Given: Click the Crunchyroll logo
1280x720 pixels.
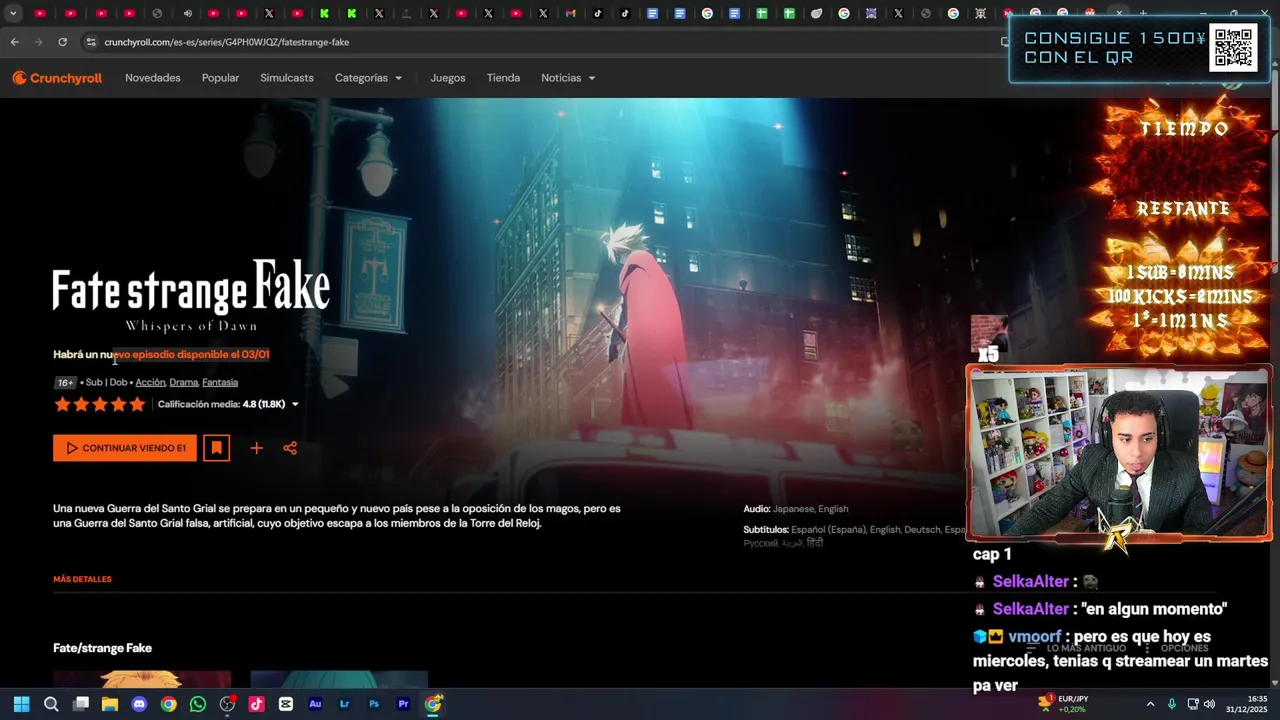Looking at the screenshot, I should 57,78.
